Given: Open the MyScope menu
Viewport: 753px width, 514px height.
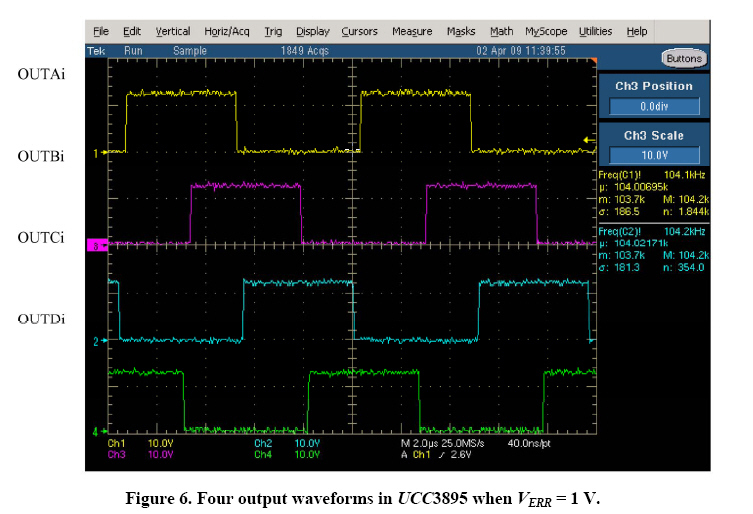Looking at the screenshot, I should point(546,31).
